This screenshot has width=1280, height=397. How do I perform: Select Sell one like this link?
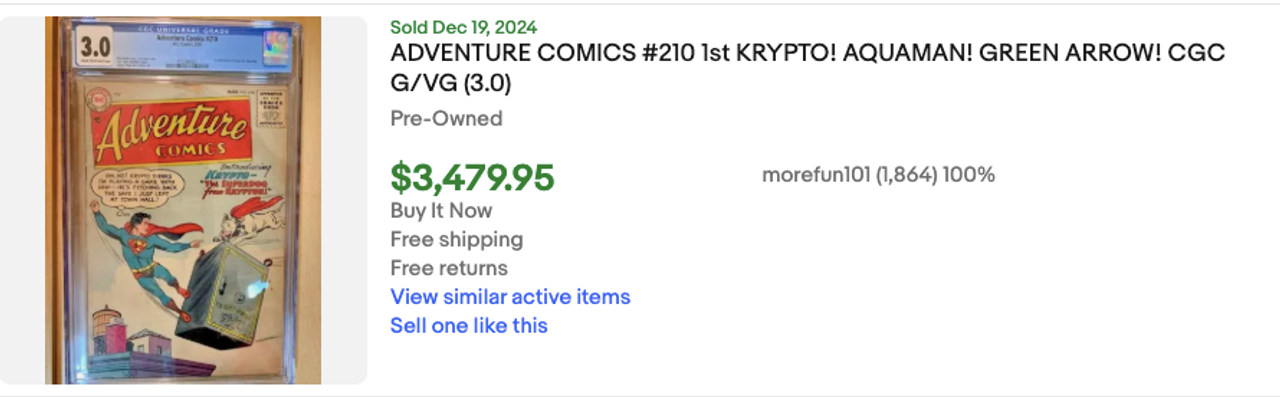[x=469, y=326]
